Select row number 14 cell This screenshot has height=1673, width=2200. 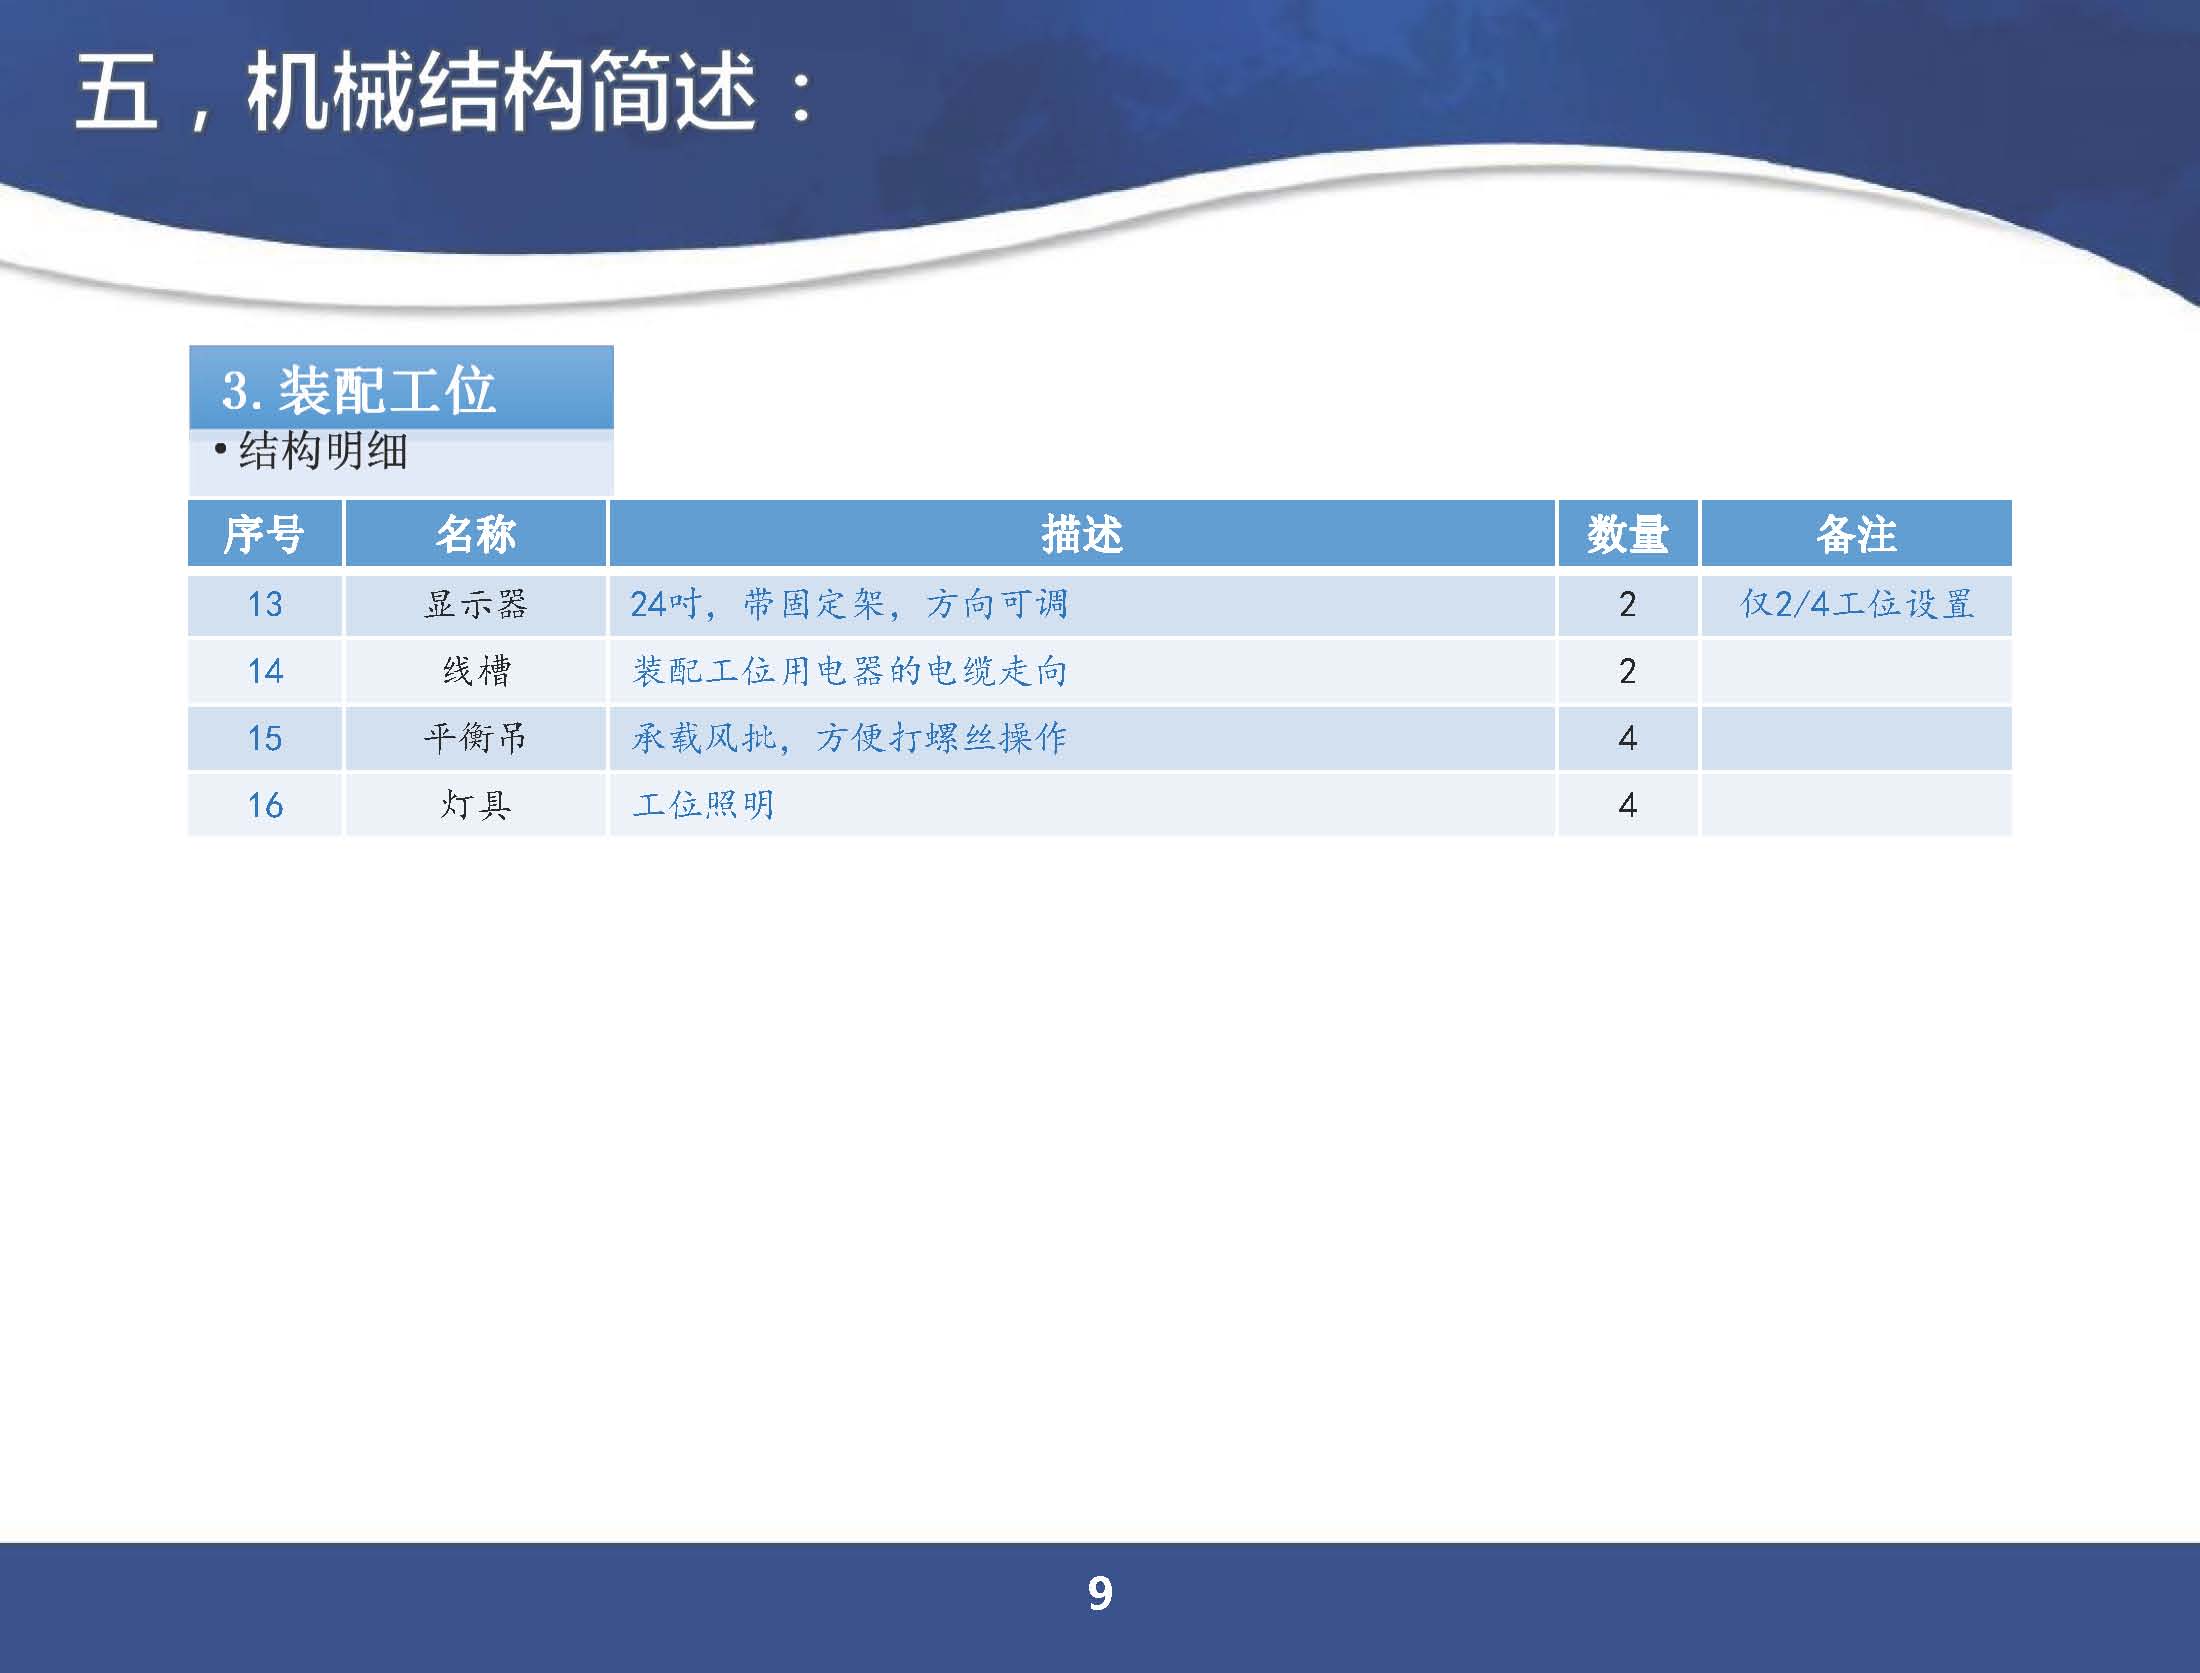click(265, 671)
